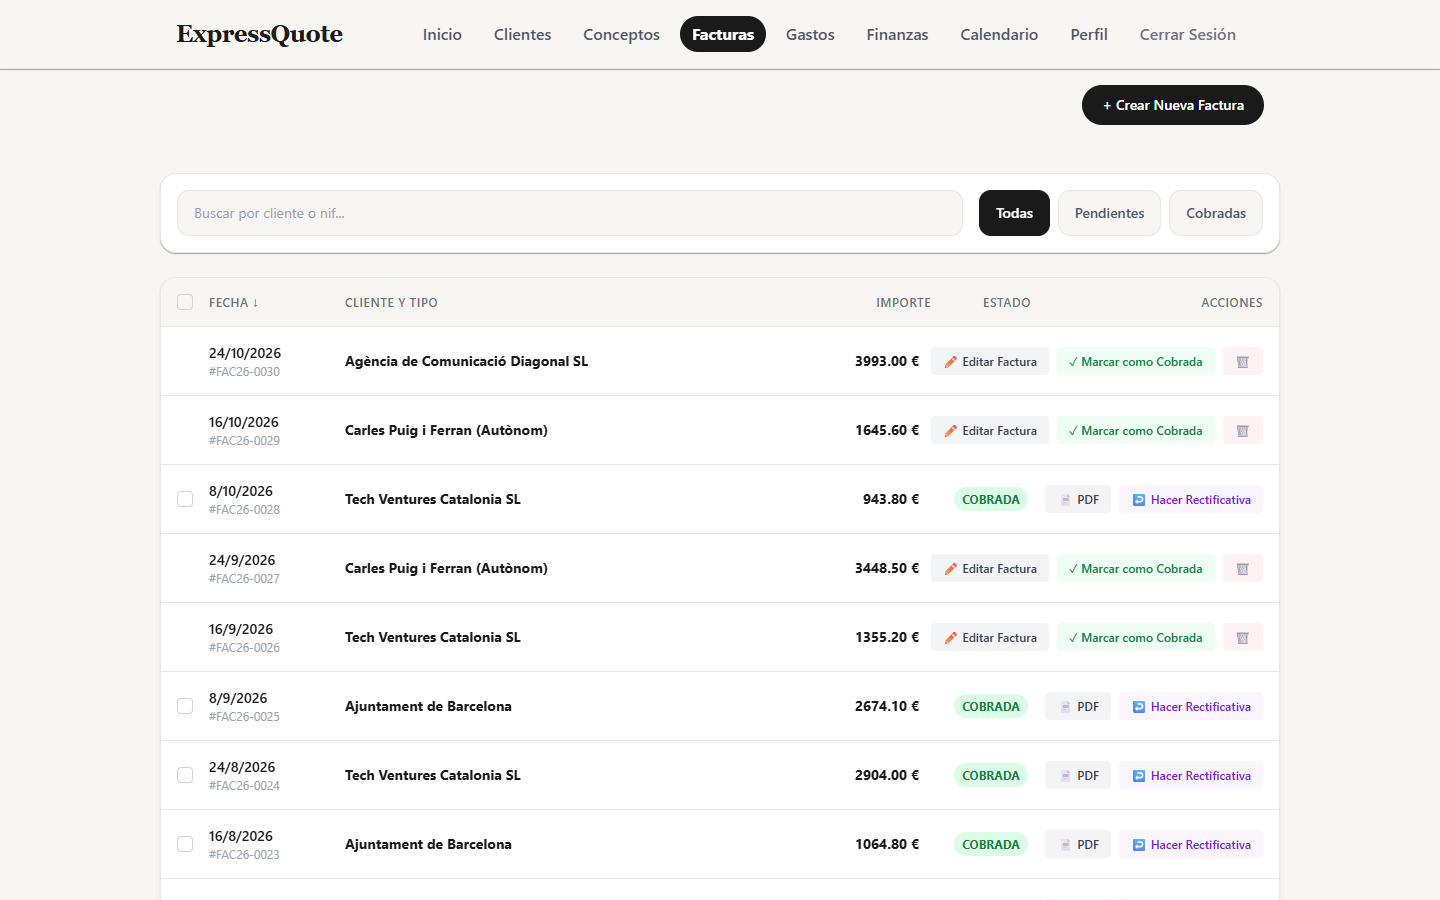
Task: Click Hacer Rectificativa for invoice FAC26-0024
Action: tap(1190, 775)
